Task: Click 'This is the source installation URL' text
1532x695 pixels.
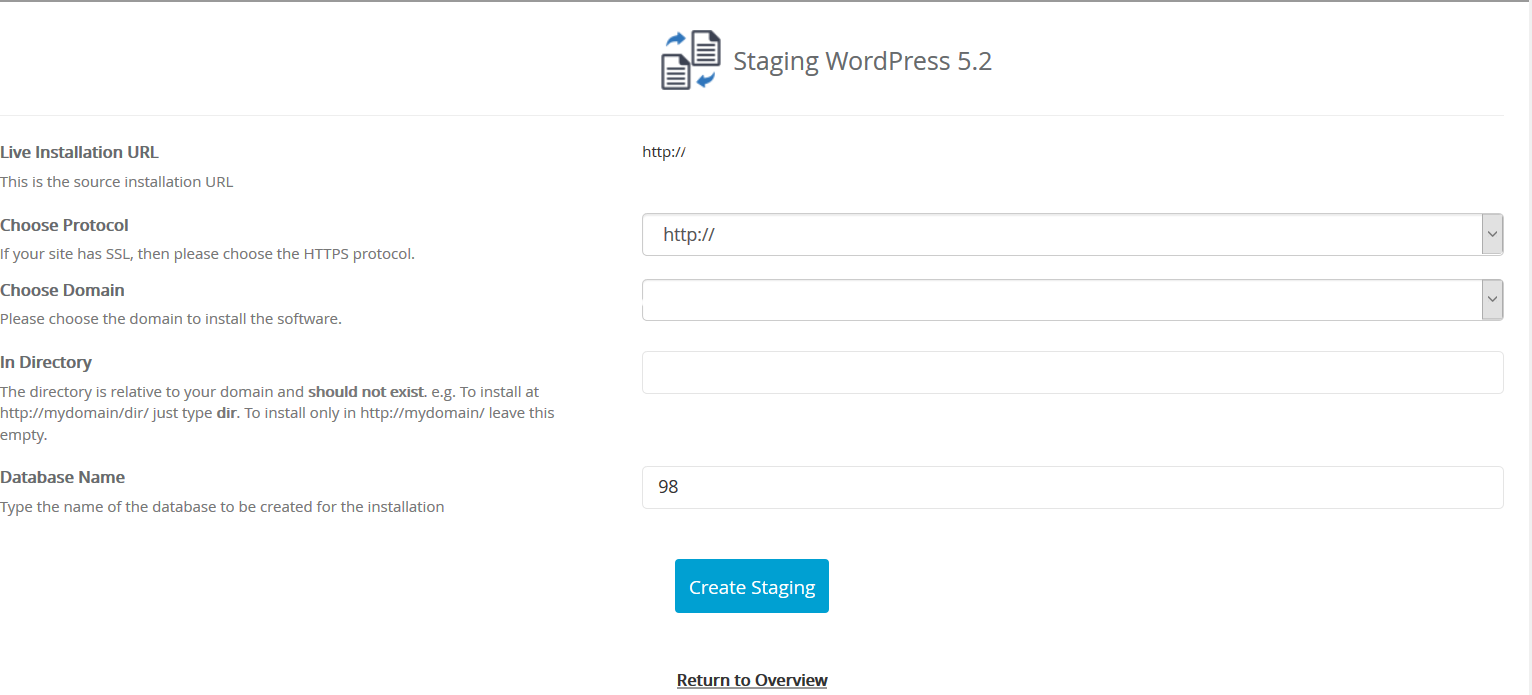Action: point(116,182)
